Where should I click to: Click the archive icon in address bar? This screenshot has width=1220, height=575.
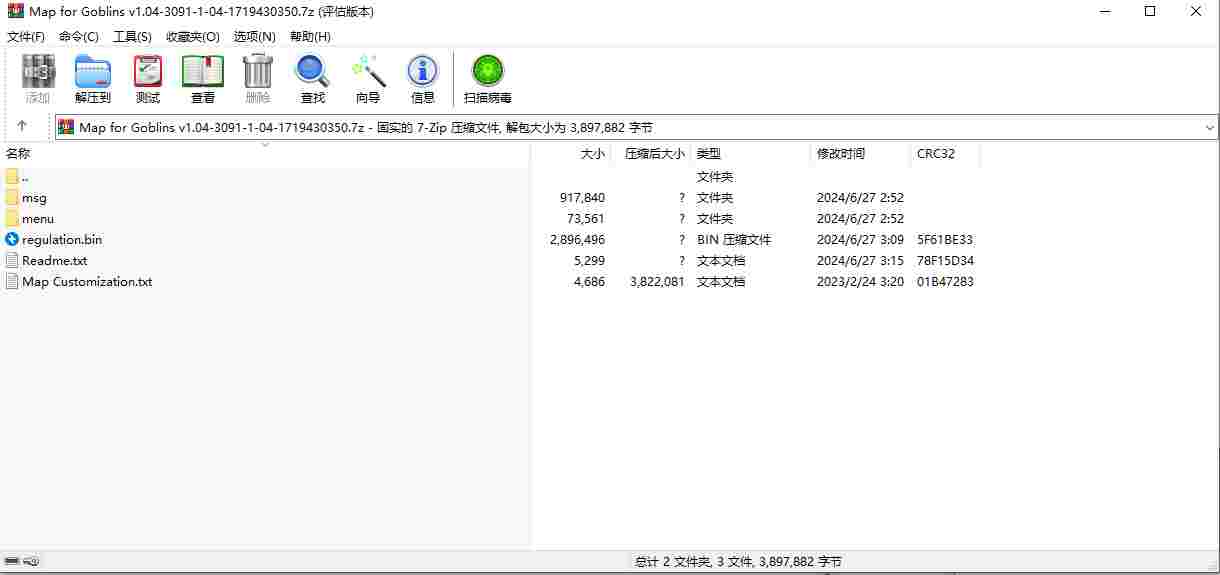point(67,127)
